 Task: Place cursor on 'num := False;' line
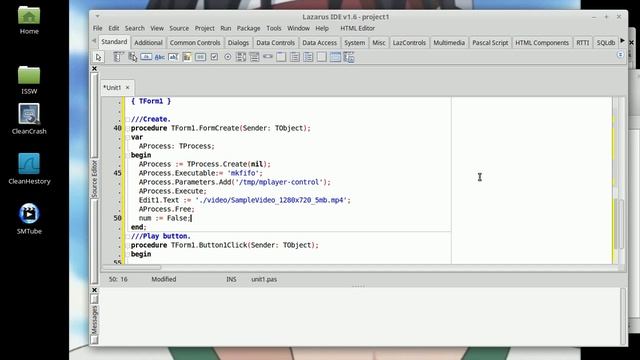(x=165, y=218)
